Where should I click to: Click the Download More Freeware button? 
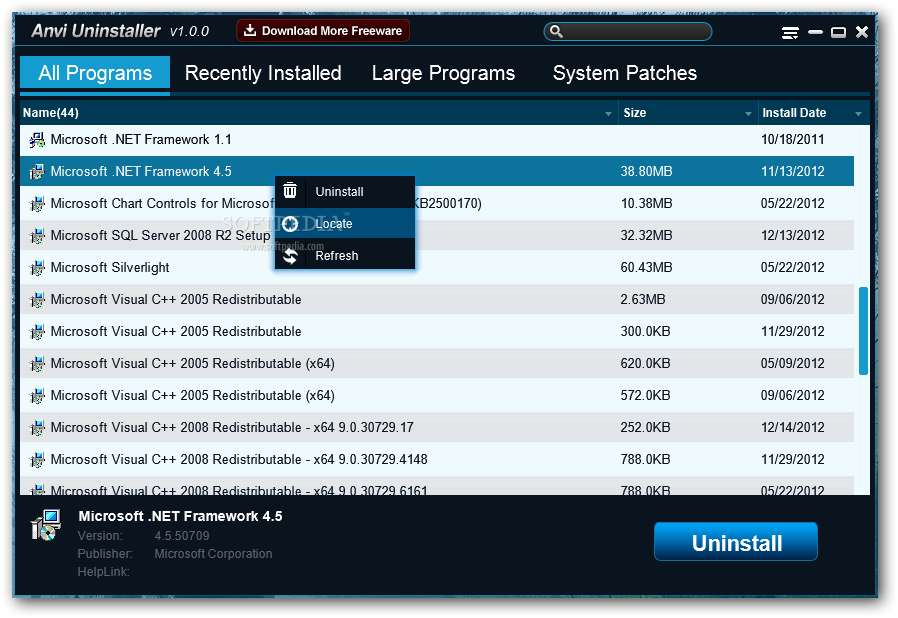tap(323, 31)
